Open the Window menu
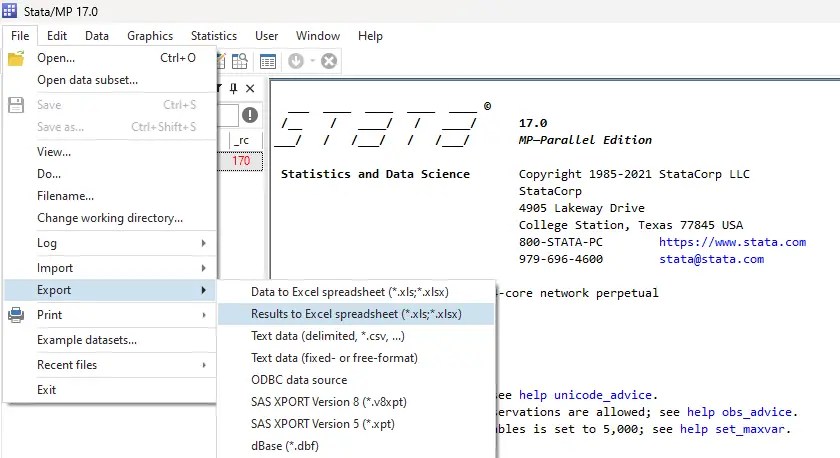The height and width of the screenshot is (458, 840). 318,36
